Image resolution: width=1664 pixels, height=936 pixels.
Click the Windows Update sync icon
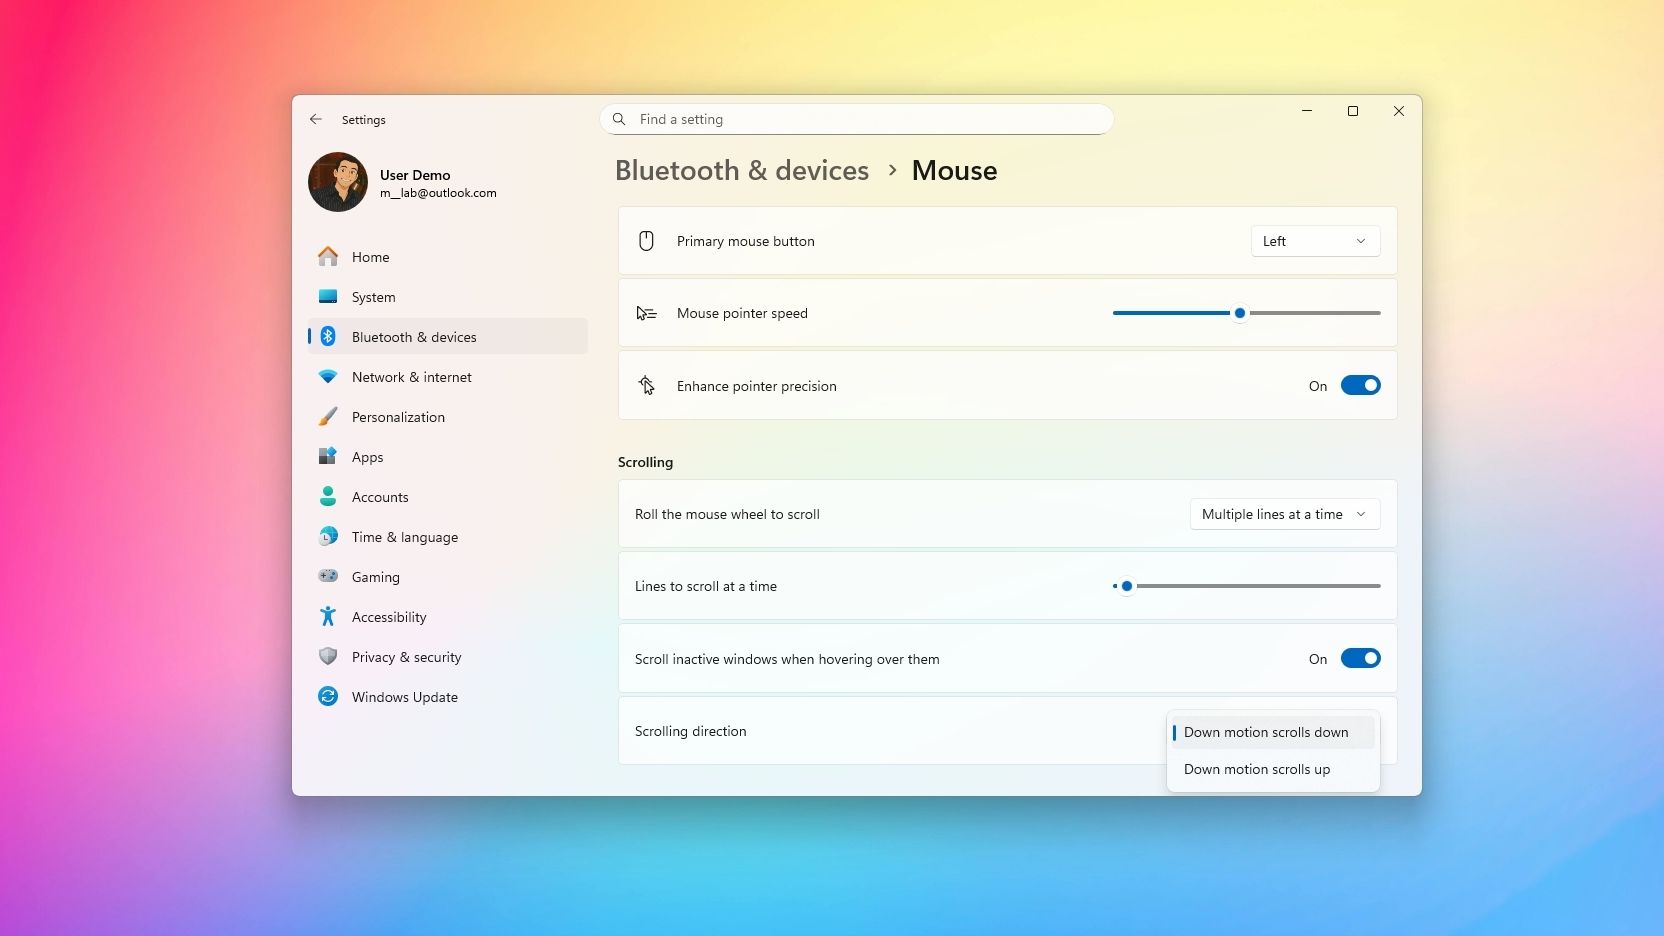[328, 696]
